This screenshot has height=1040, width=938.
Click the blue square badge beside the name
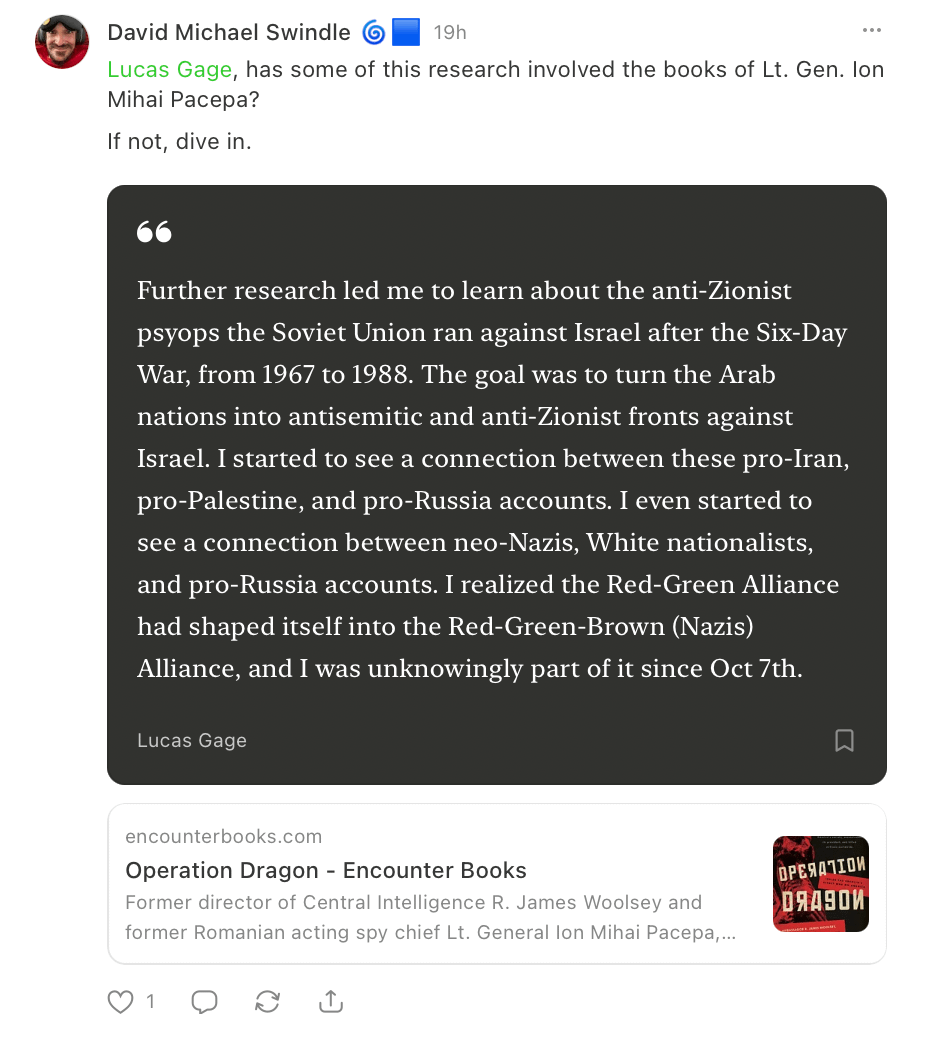[406, 32]
